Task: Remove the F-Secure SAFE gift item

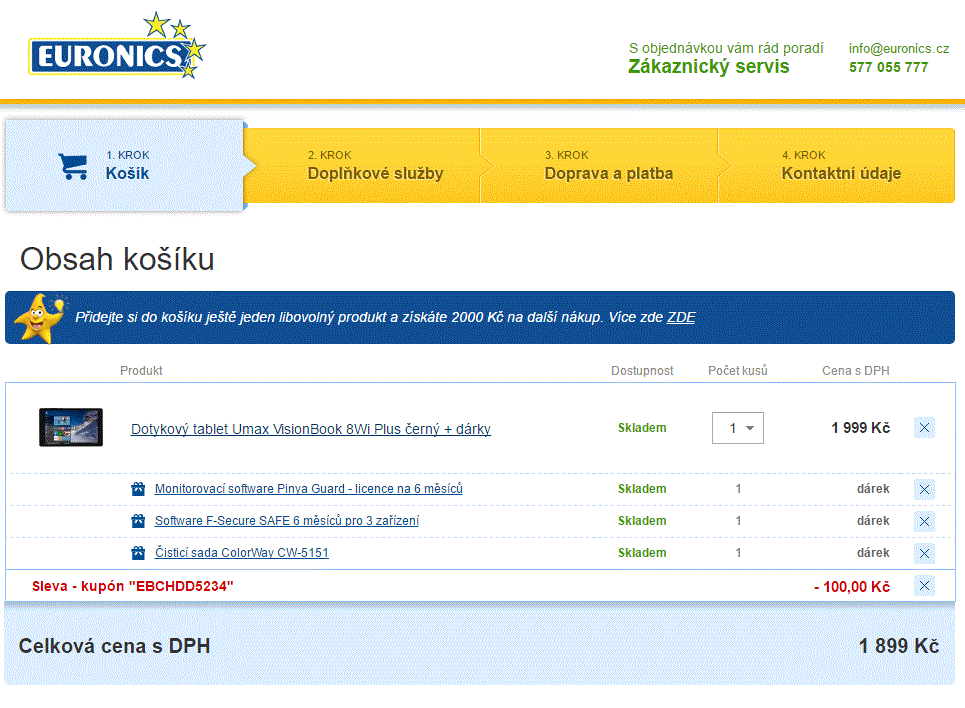Action: click(x=924, y=521)
